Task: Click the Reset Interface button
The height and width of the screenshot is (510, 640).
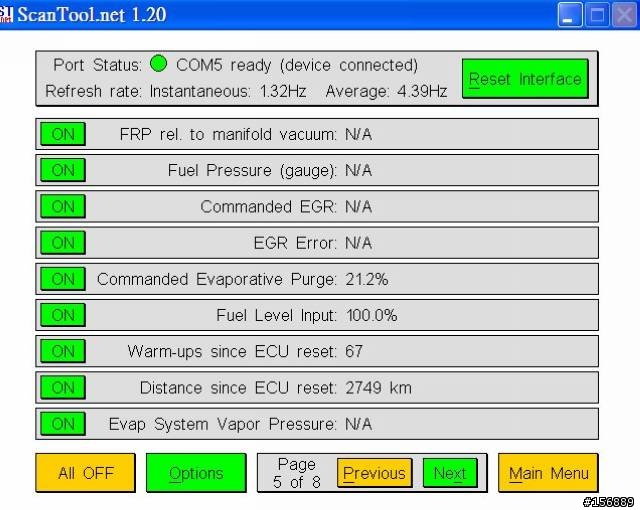Action: tap(525, 79)
